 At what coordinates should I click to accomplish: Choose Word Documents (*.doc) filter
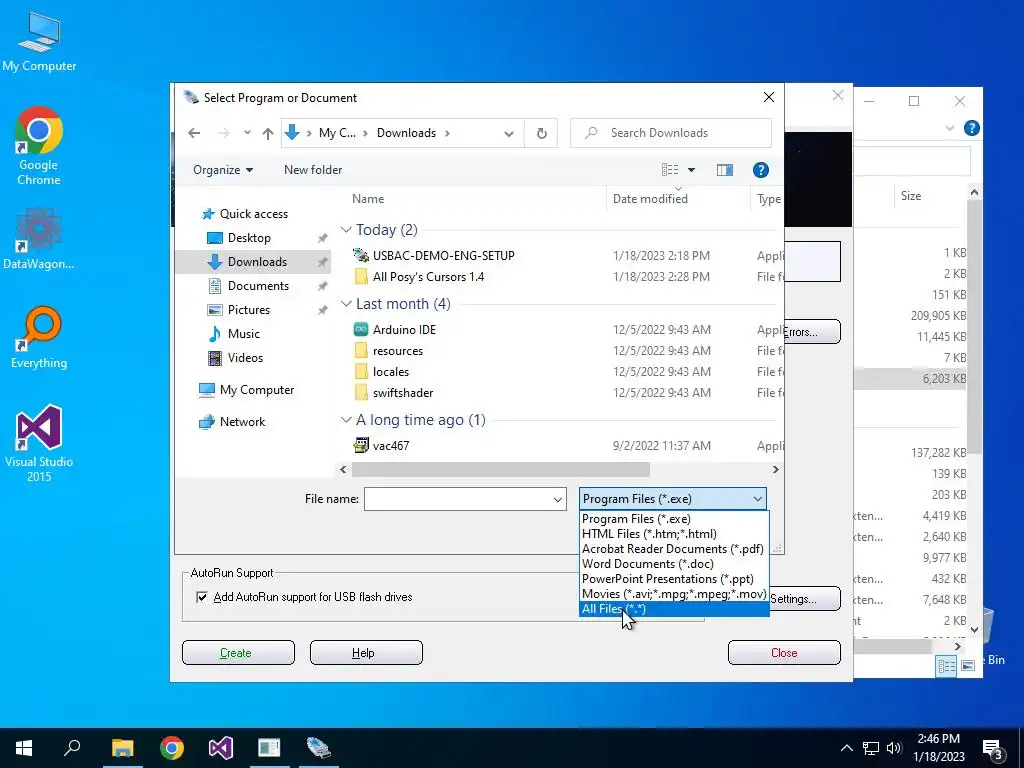point(674,564)
